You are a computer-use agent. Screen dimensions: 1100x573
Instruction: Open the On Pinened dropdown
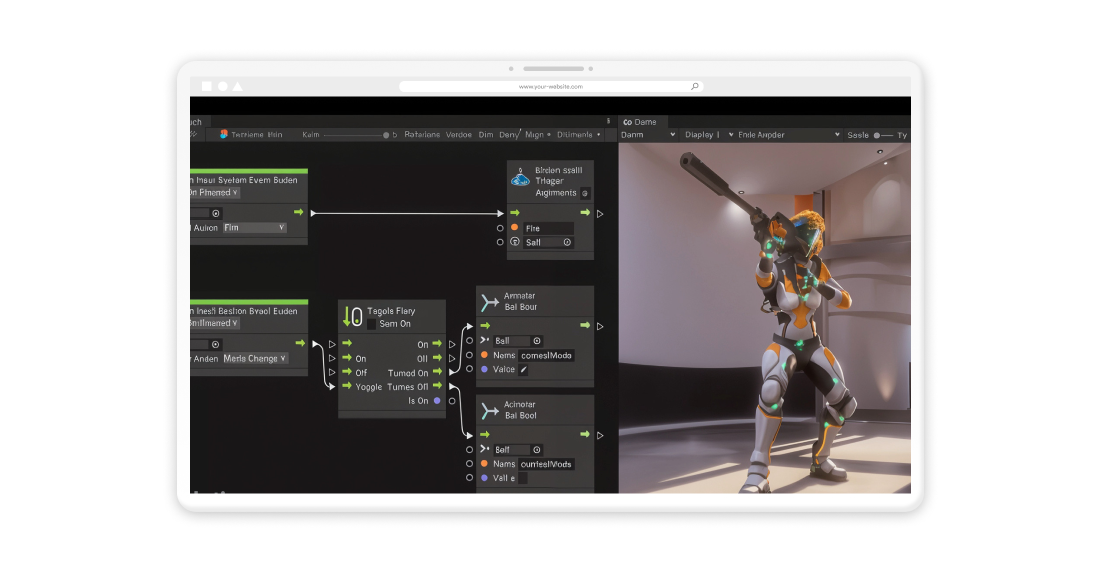point(214,192)
